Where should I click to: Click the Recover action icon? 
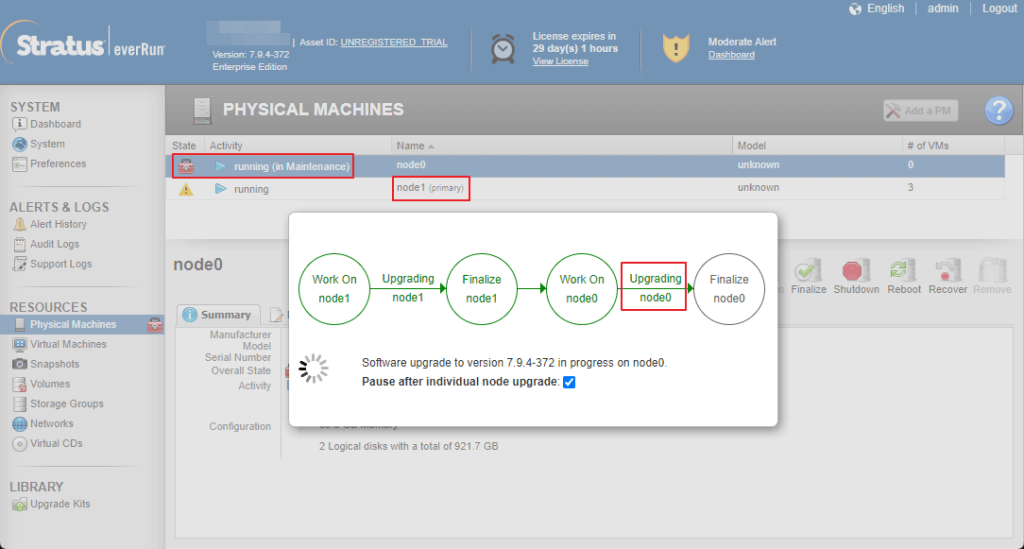pyautogui.click(x=946, y=270)
